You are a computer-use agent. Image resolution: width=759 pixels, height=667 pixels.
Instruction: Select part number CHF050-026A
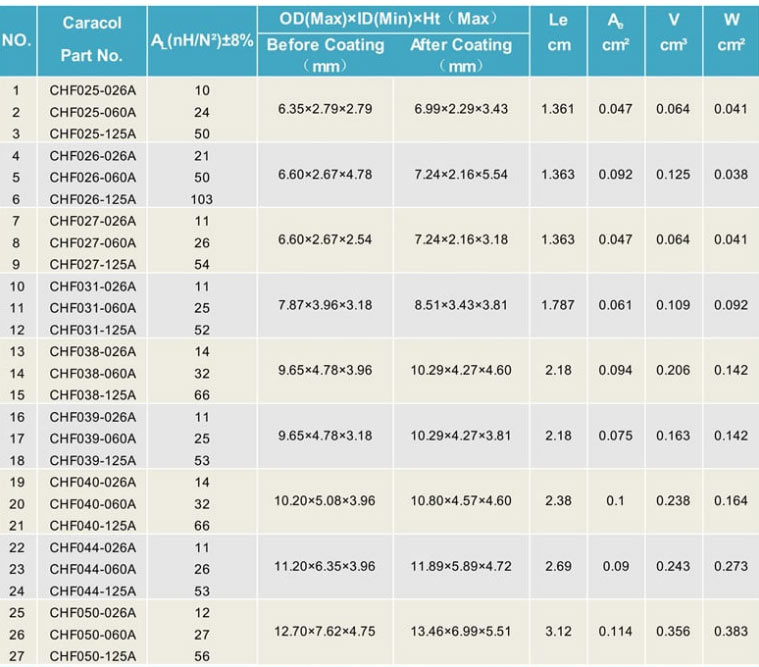[x=92, y=613]
